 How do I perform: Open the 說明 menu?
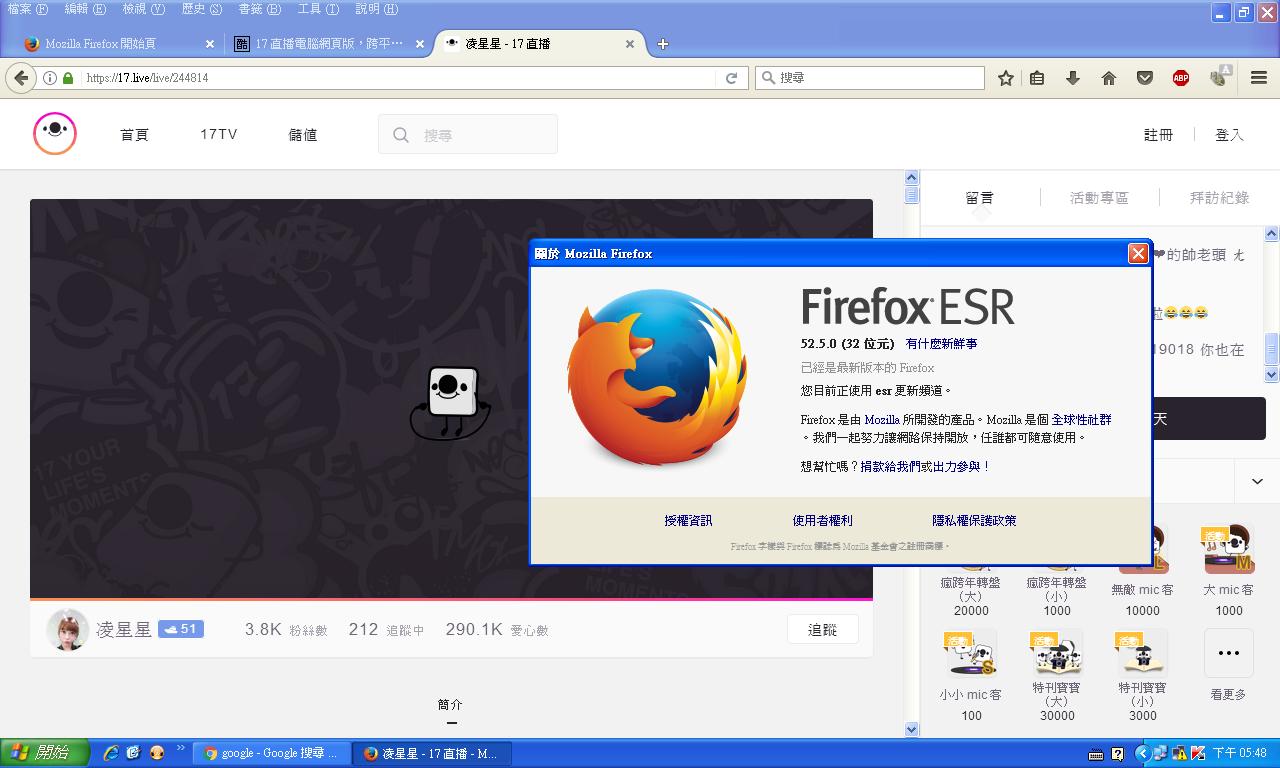tap(377, 9)
